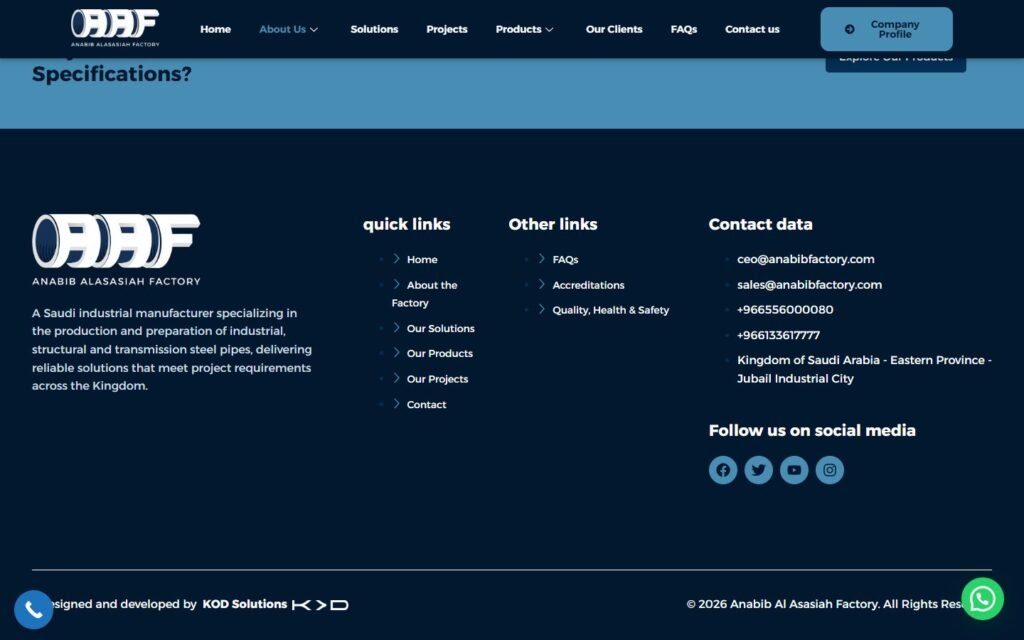Viewport: 1024px width, 640px height.
Task: Email ceo@anabibfactory.com
Action: 805,259
